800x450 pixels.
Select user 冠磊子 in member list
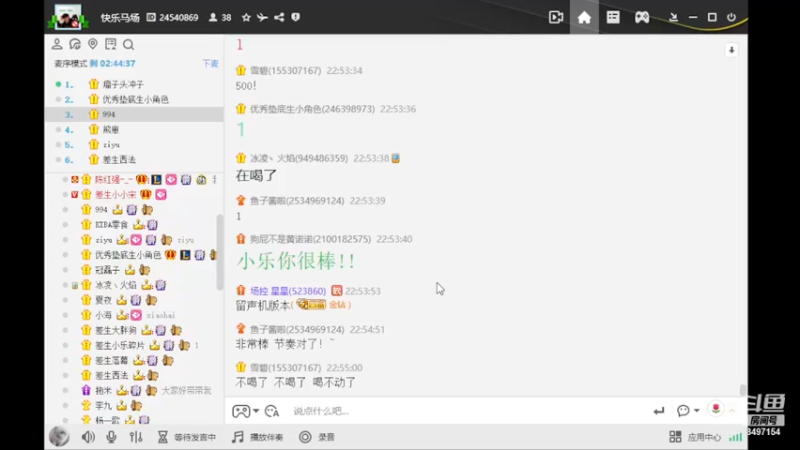pos(107,270)
